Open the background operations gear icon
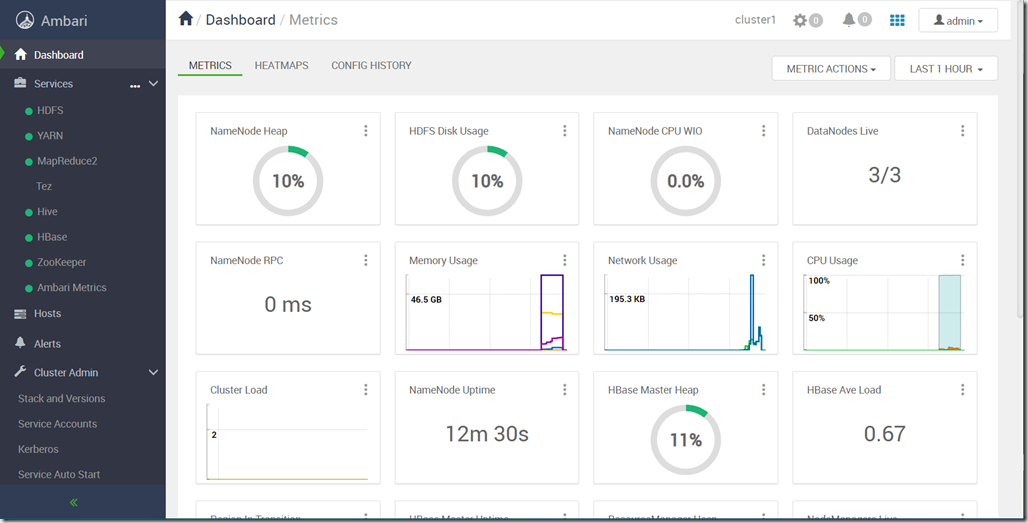Image resolution: width=1028 pixels, height=523 pixels. pyautogui.click(x=800, y=20)
